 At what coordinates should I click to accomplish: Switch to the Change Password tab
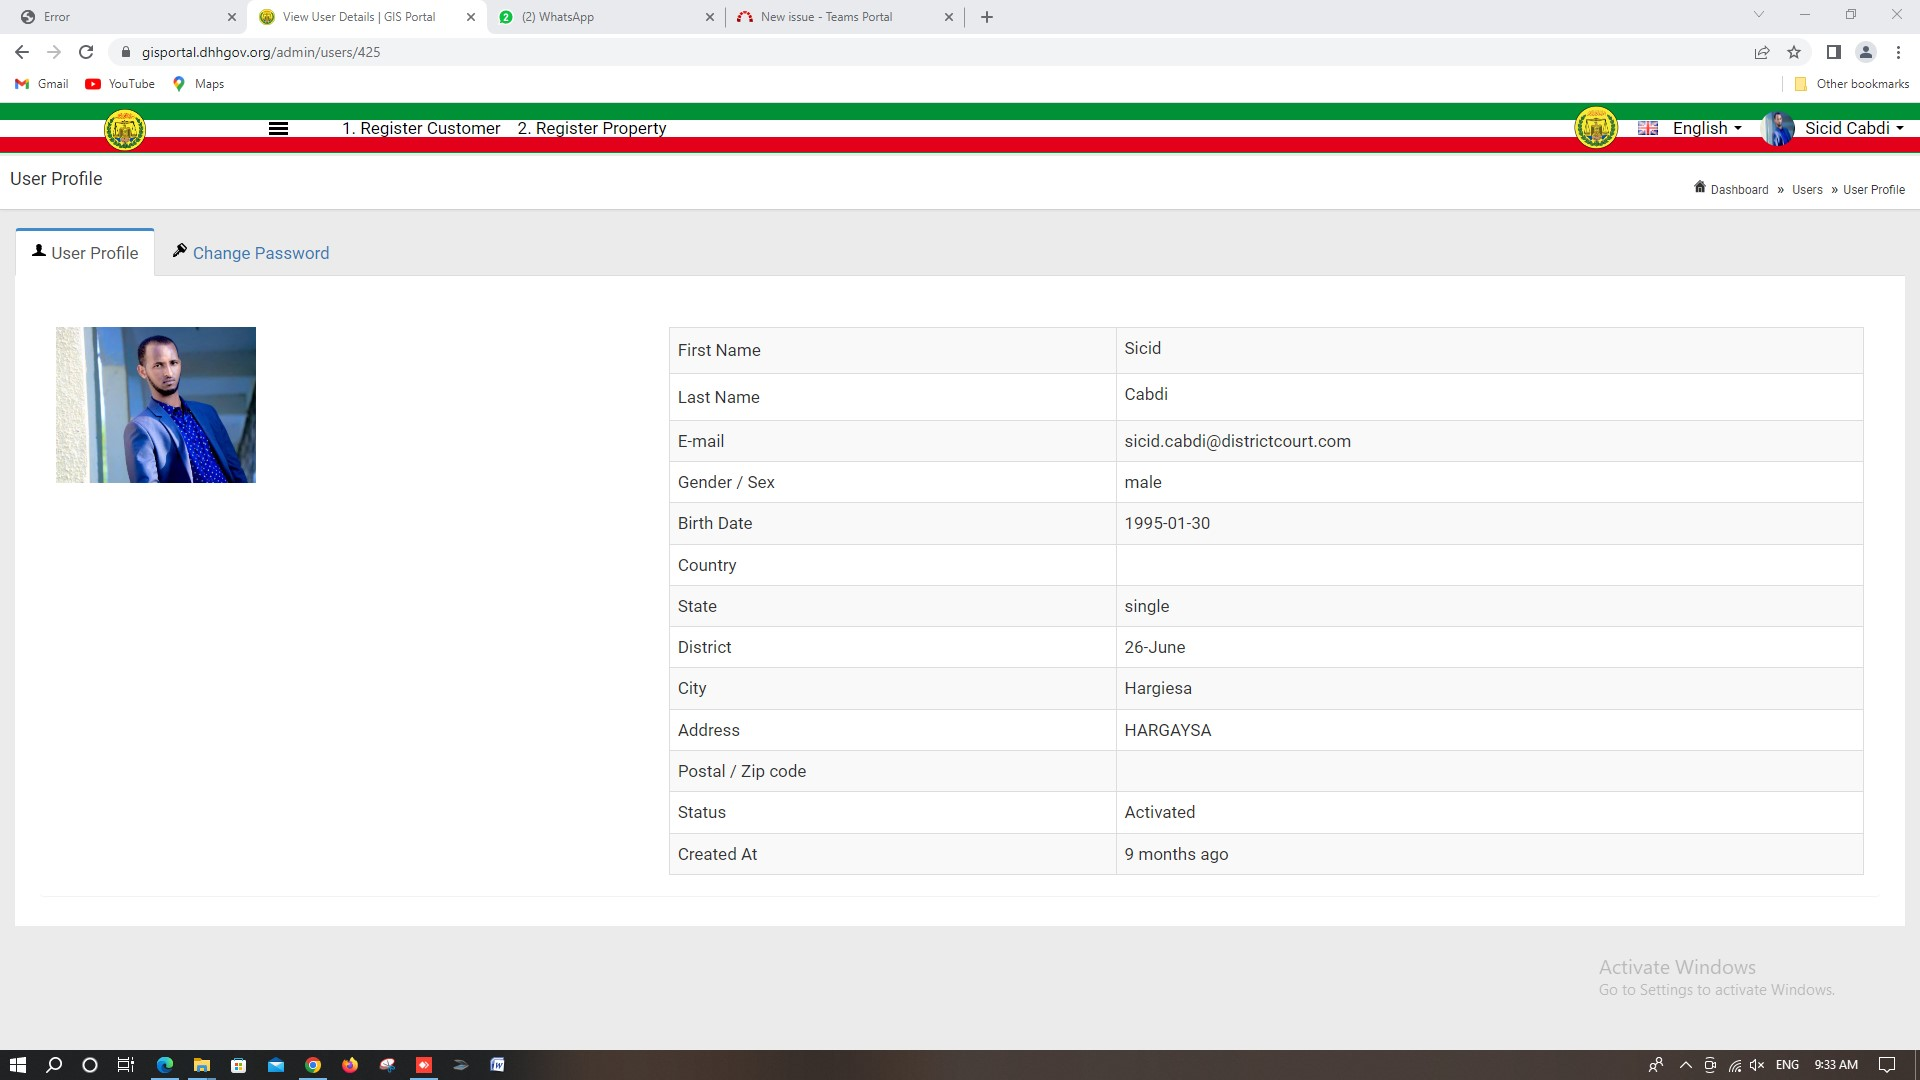click(x=251, y=253)
